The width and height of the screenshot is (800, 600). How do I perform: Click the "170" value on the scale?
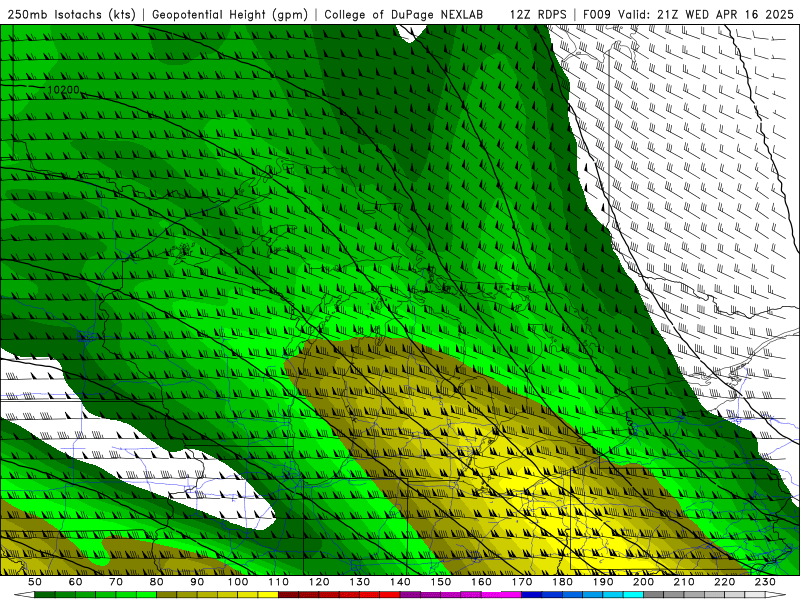click(x=522, y=582)
